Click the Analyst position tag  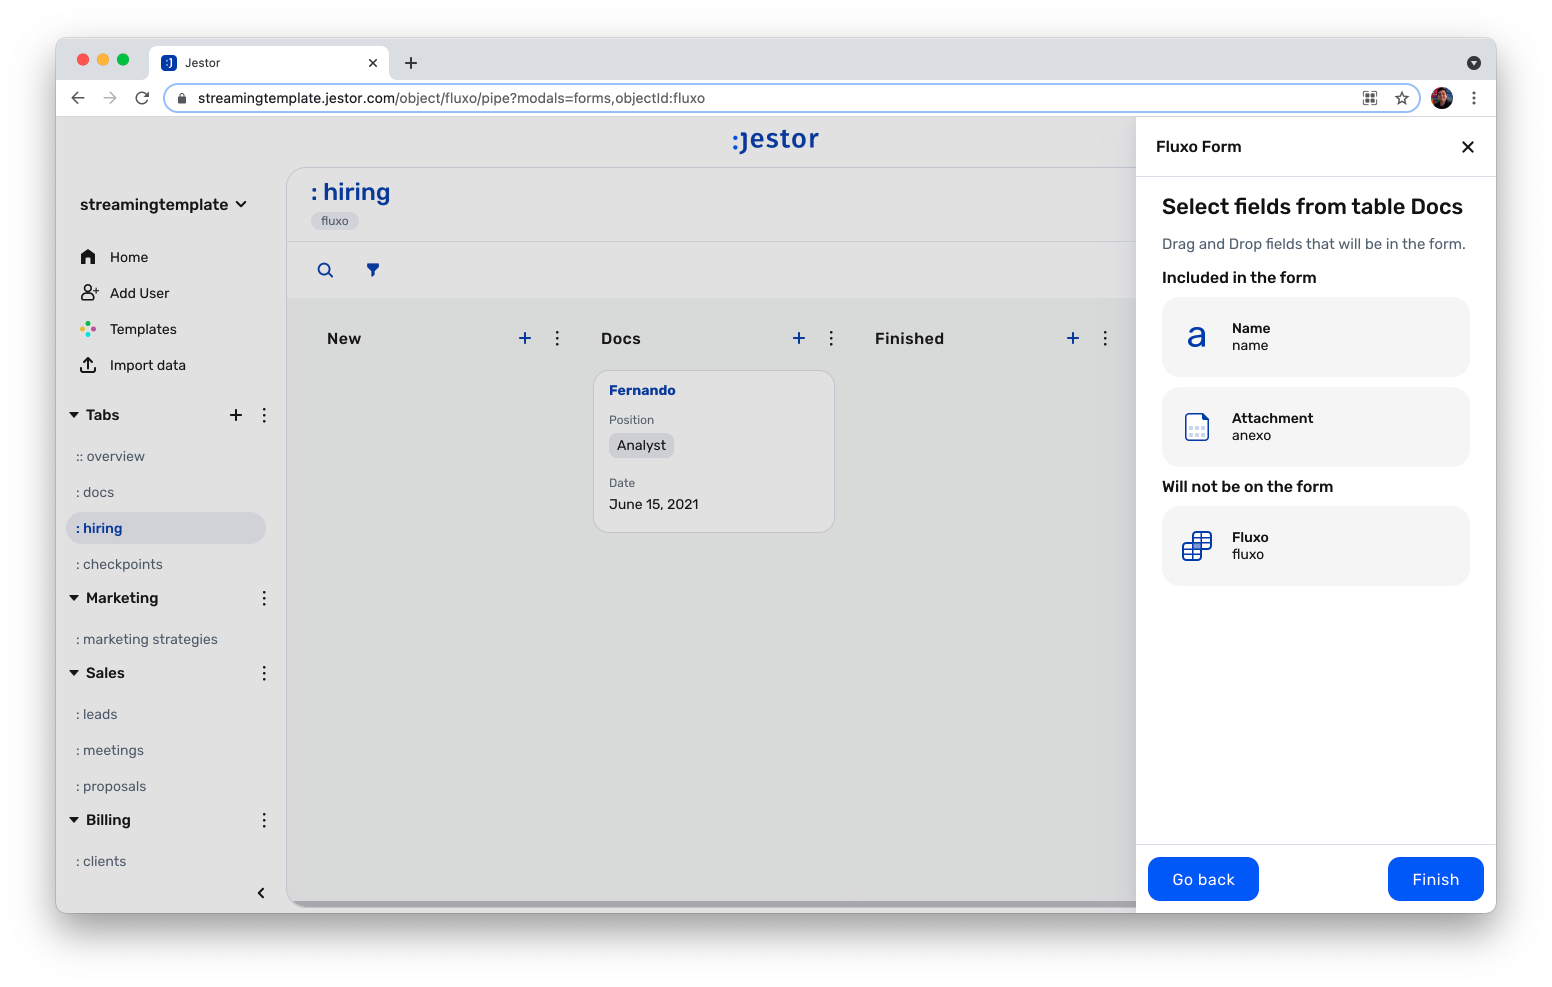click(641, 445)
